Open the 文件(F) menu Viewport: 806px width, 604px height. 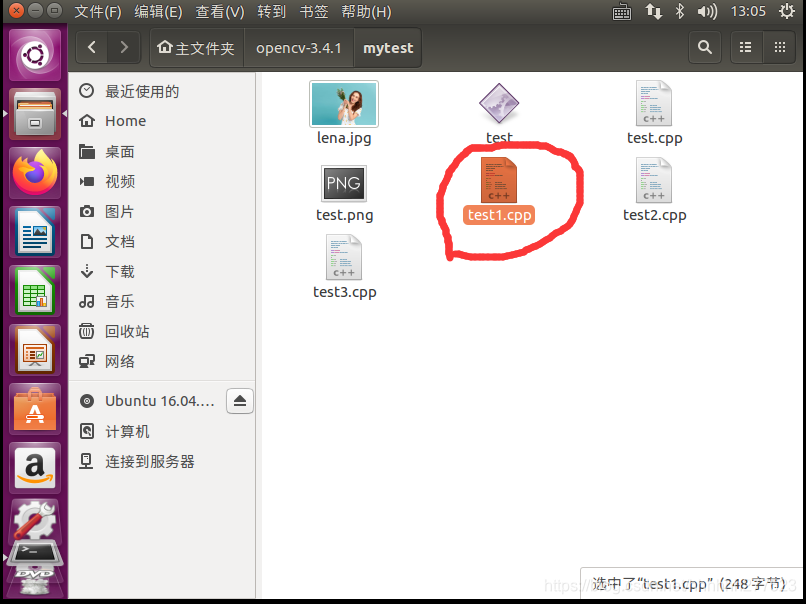[x=97, y=11]
